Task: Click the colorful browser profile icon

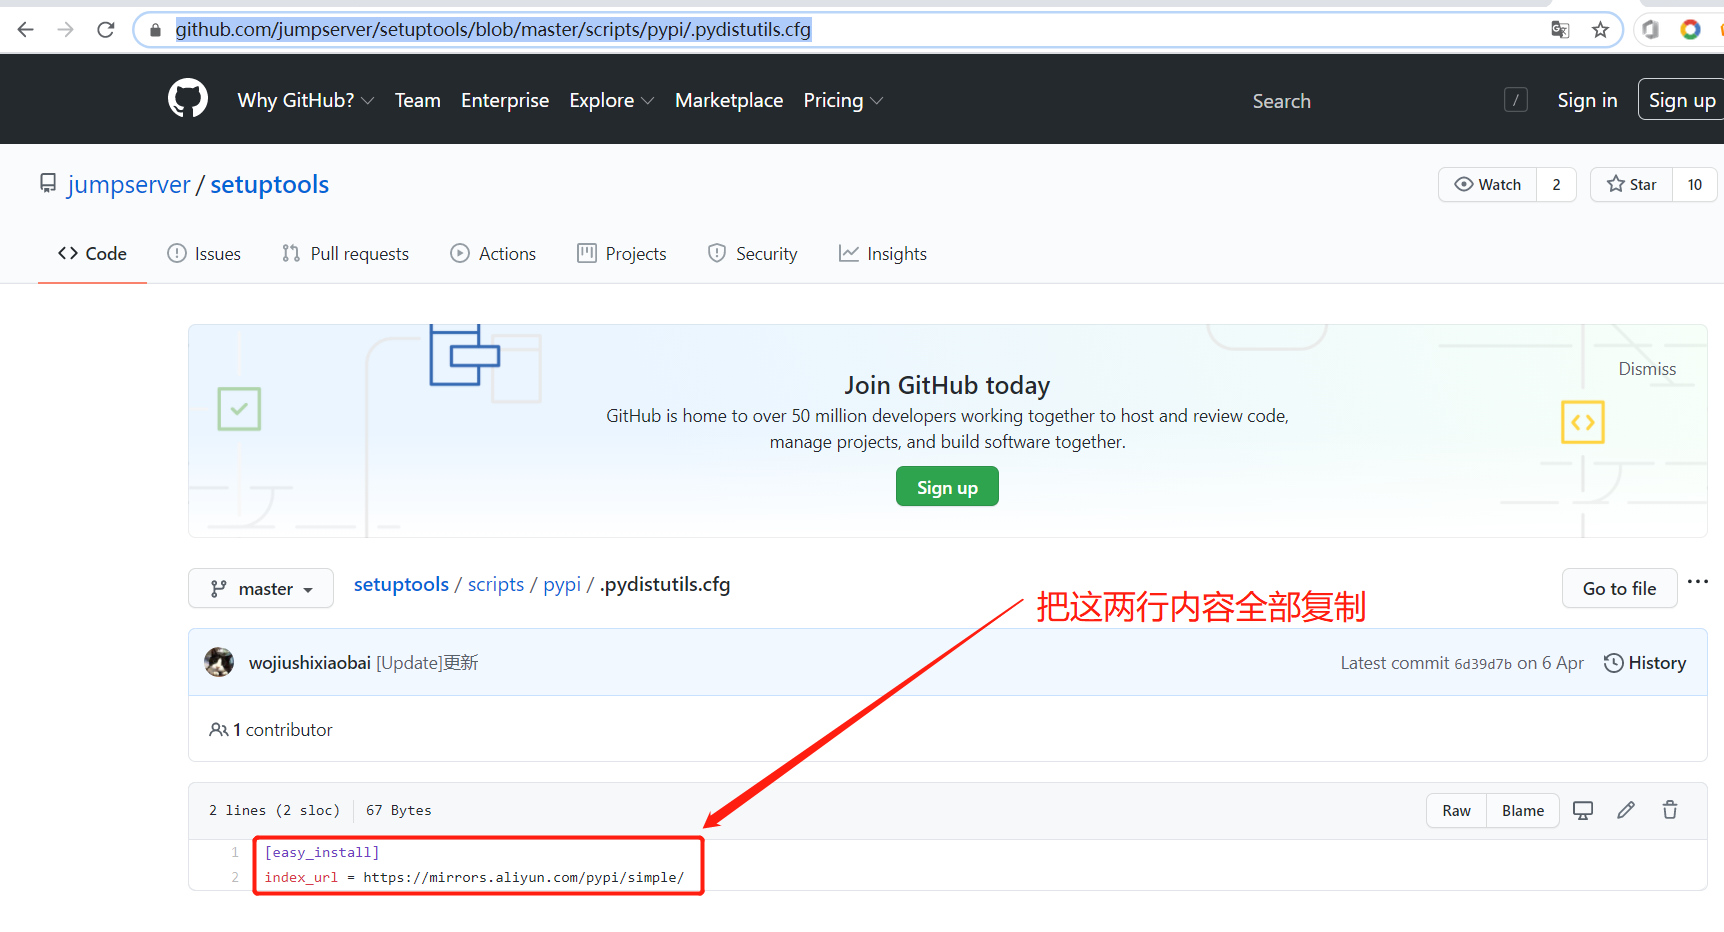Action: pyautogui.click(x=1690, y=30)
